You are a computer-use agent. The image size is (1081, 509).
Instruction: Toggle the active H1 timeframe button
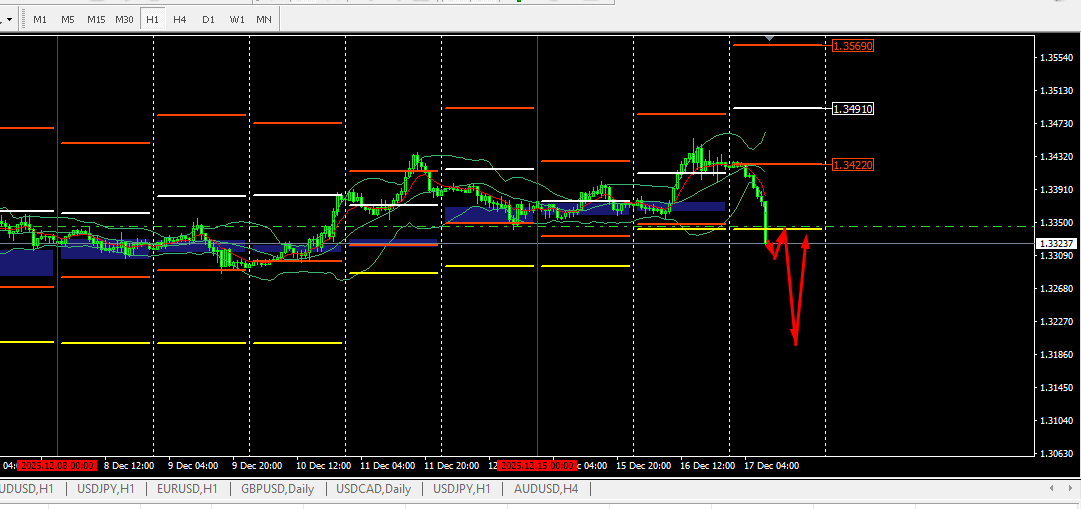[152, 19]
